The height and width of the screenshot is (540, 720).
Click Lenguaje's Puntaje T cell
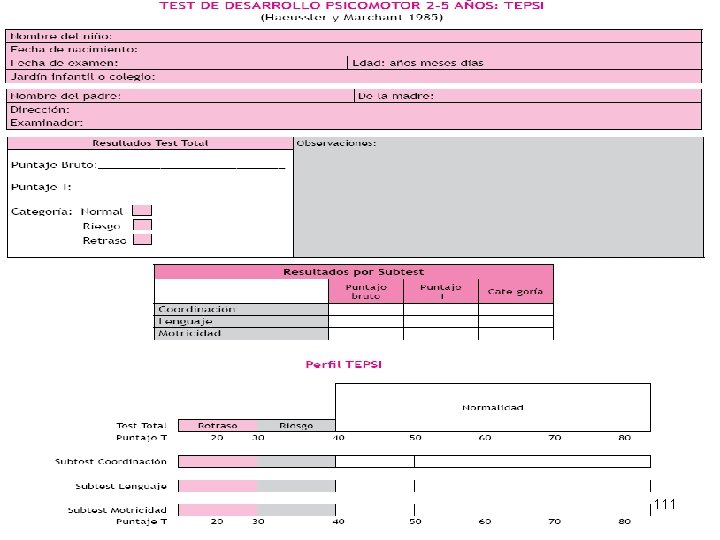tap(441, 321)
